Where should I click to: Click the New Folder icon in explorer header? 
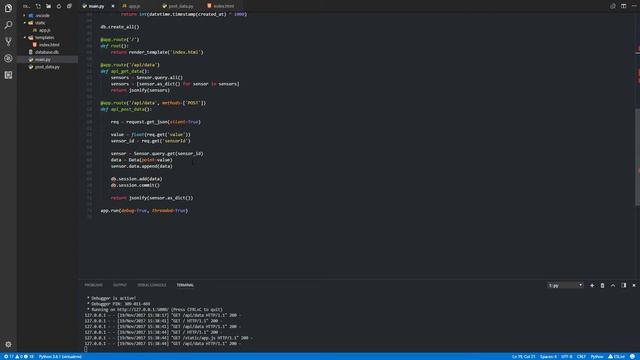coord(49,6)
